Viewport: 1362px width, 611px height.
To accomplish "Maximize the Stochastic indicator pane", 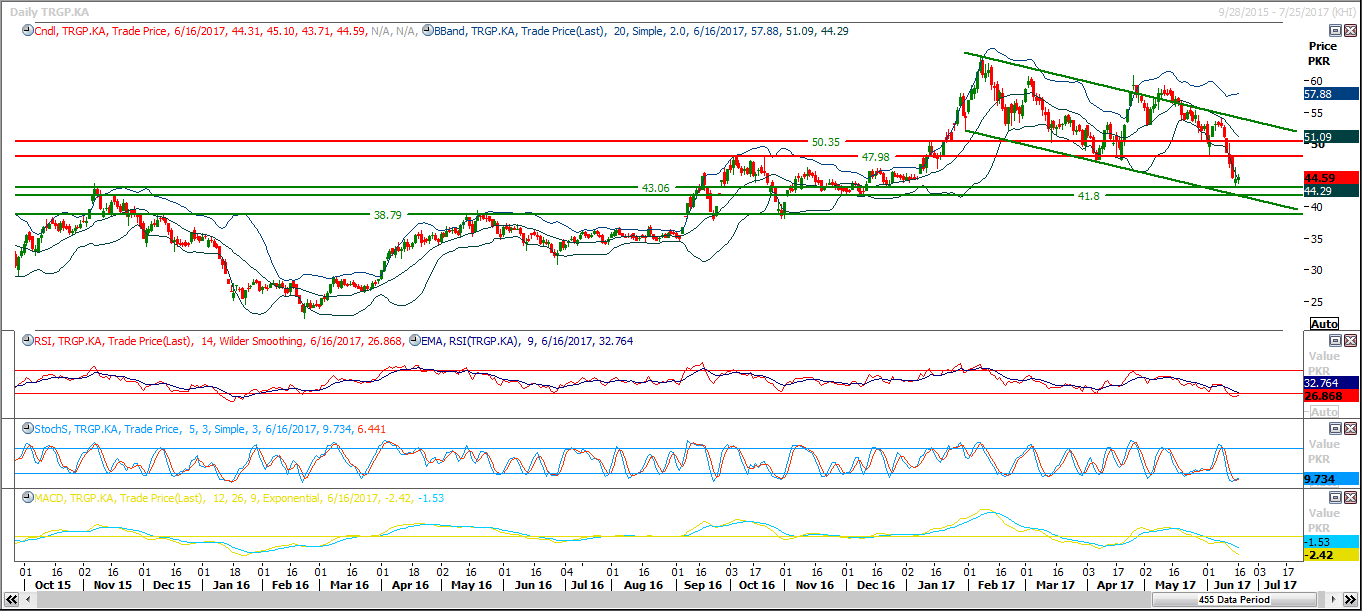I will coord(1334,429).
